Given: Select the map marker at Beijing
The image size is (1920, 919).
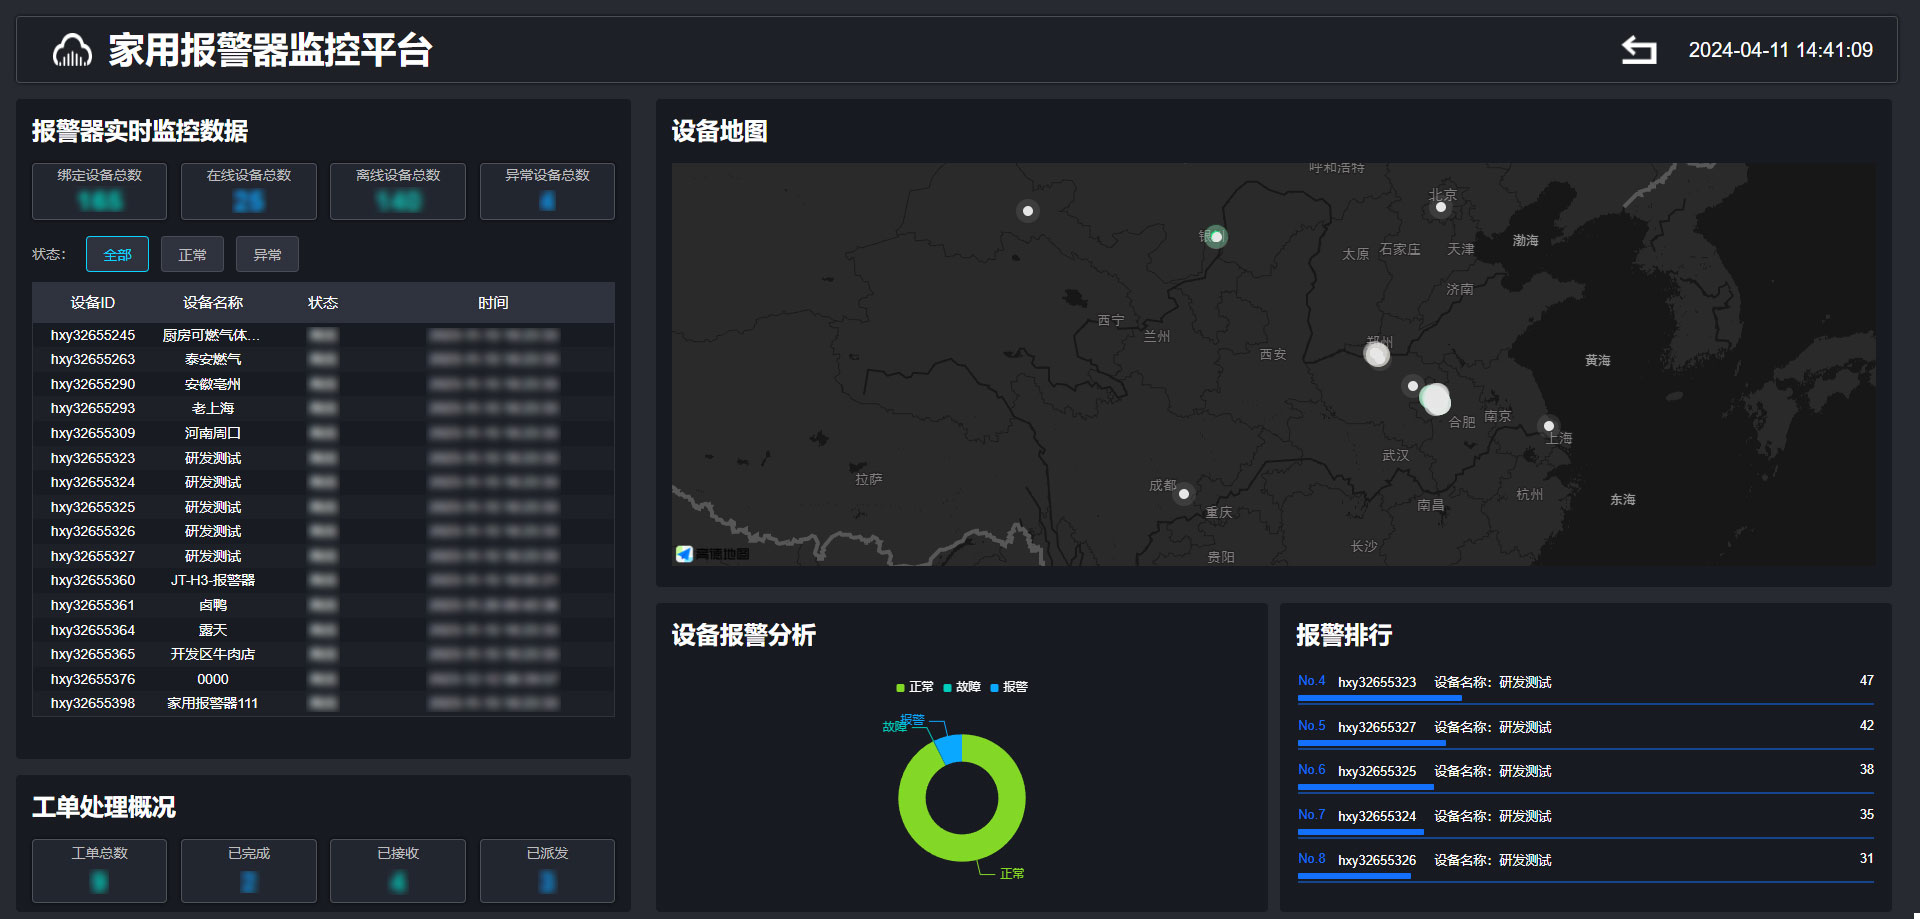Looking at the screenshot, I should tap(1441, 207).
